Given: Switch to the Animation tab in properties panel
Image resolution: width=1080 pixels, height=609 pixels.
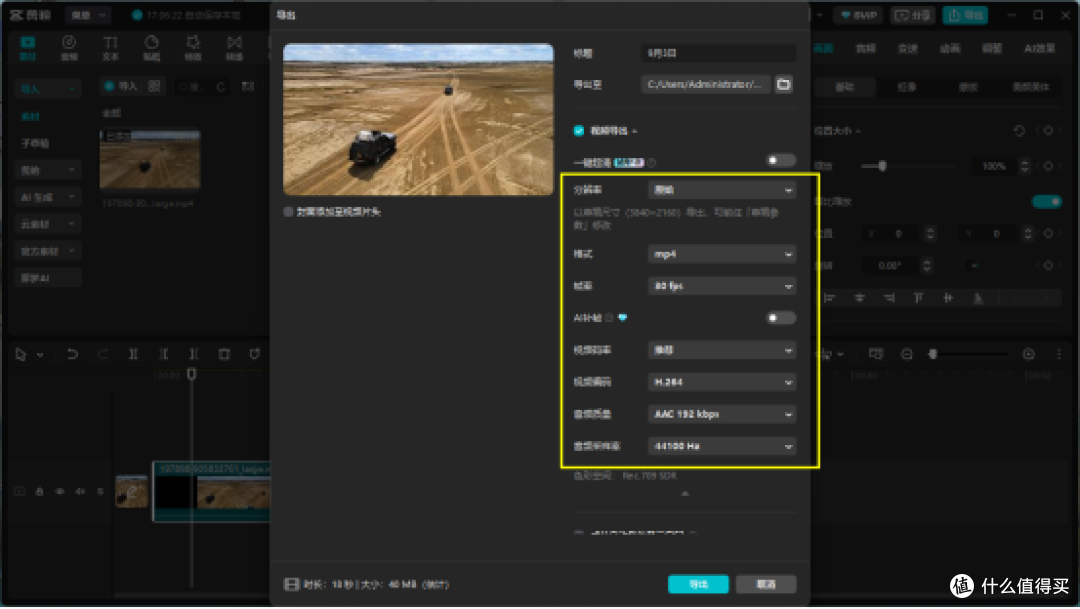Looking at the screenshot, I should coord(950,48).
